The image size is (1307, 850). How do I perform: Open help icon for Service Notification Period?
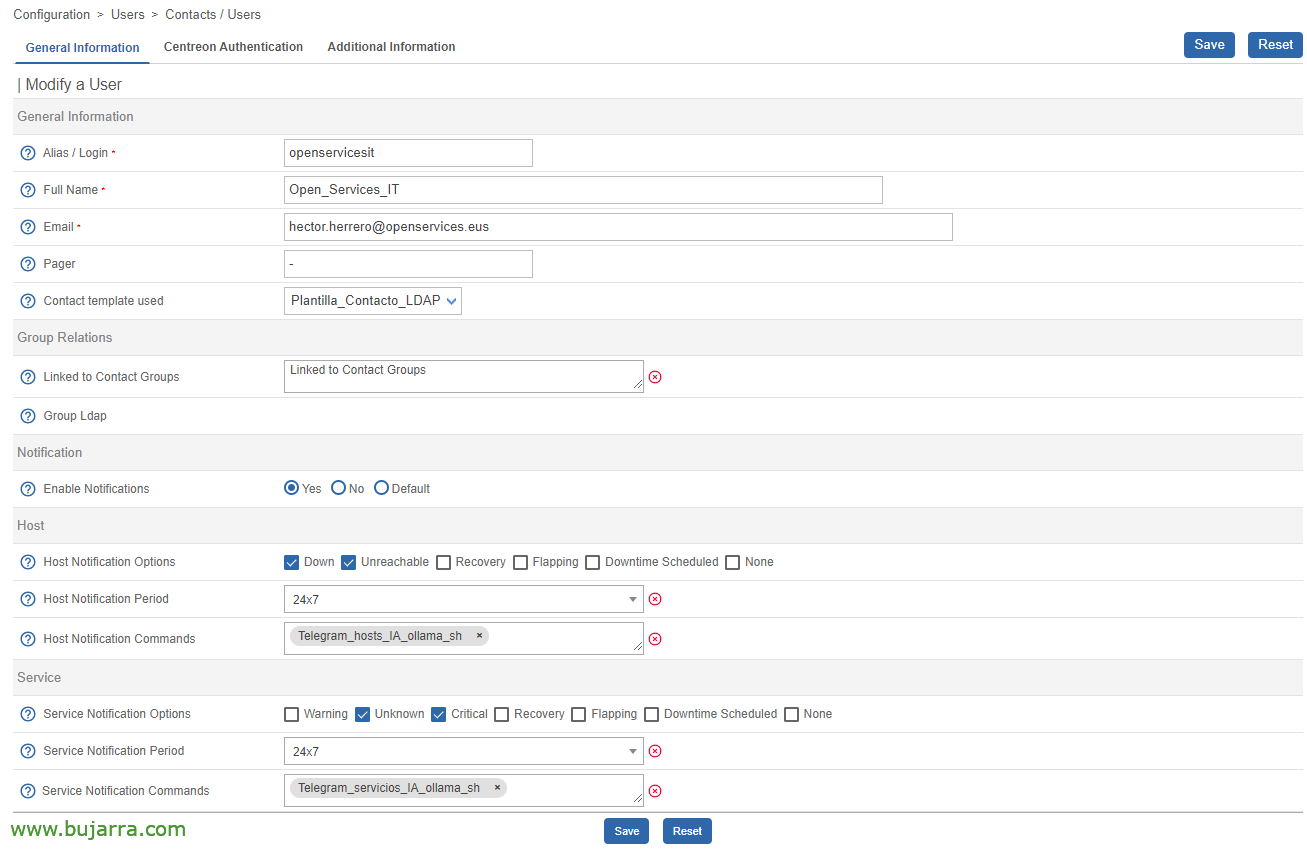28,751
